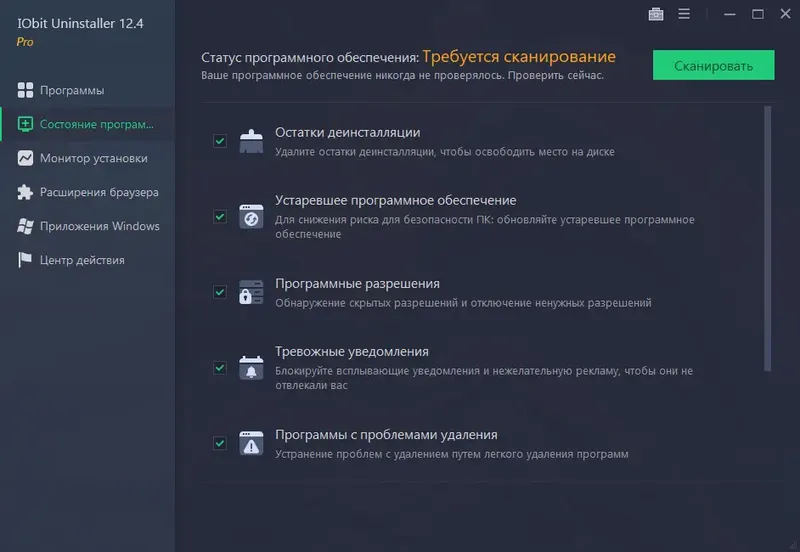Click the vertical scrollbar in scan list
The image size is (800, 552).
[x=767, y=238]
